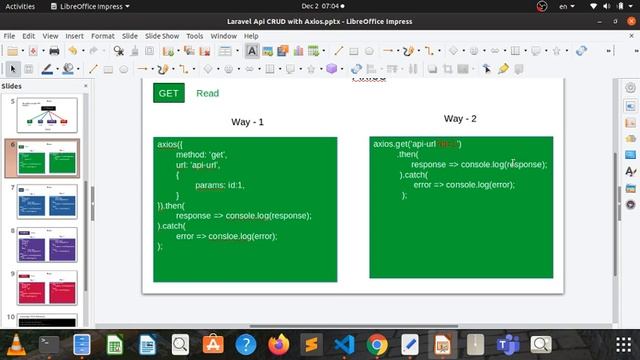Viewport: 640px width, 360px height.
Task: Close the Slides panel
Action: 86,86
